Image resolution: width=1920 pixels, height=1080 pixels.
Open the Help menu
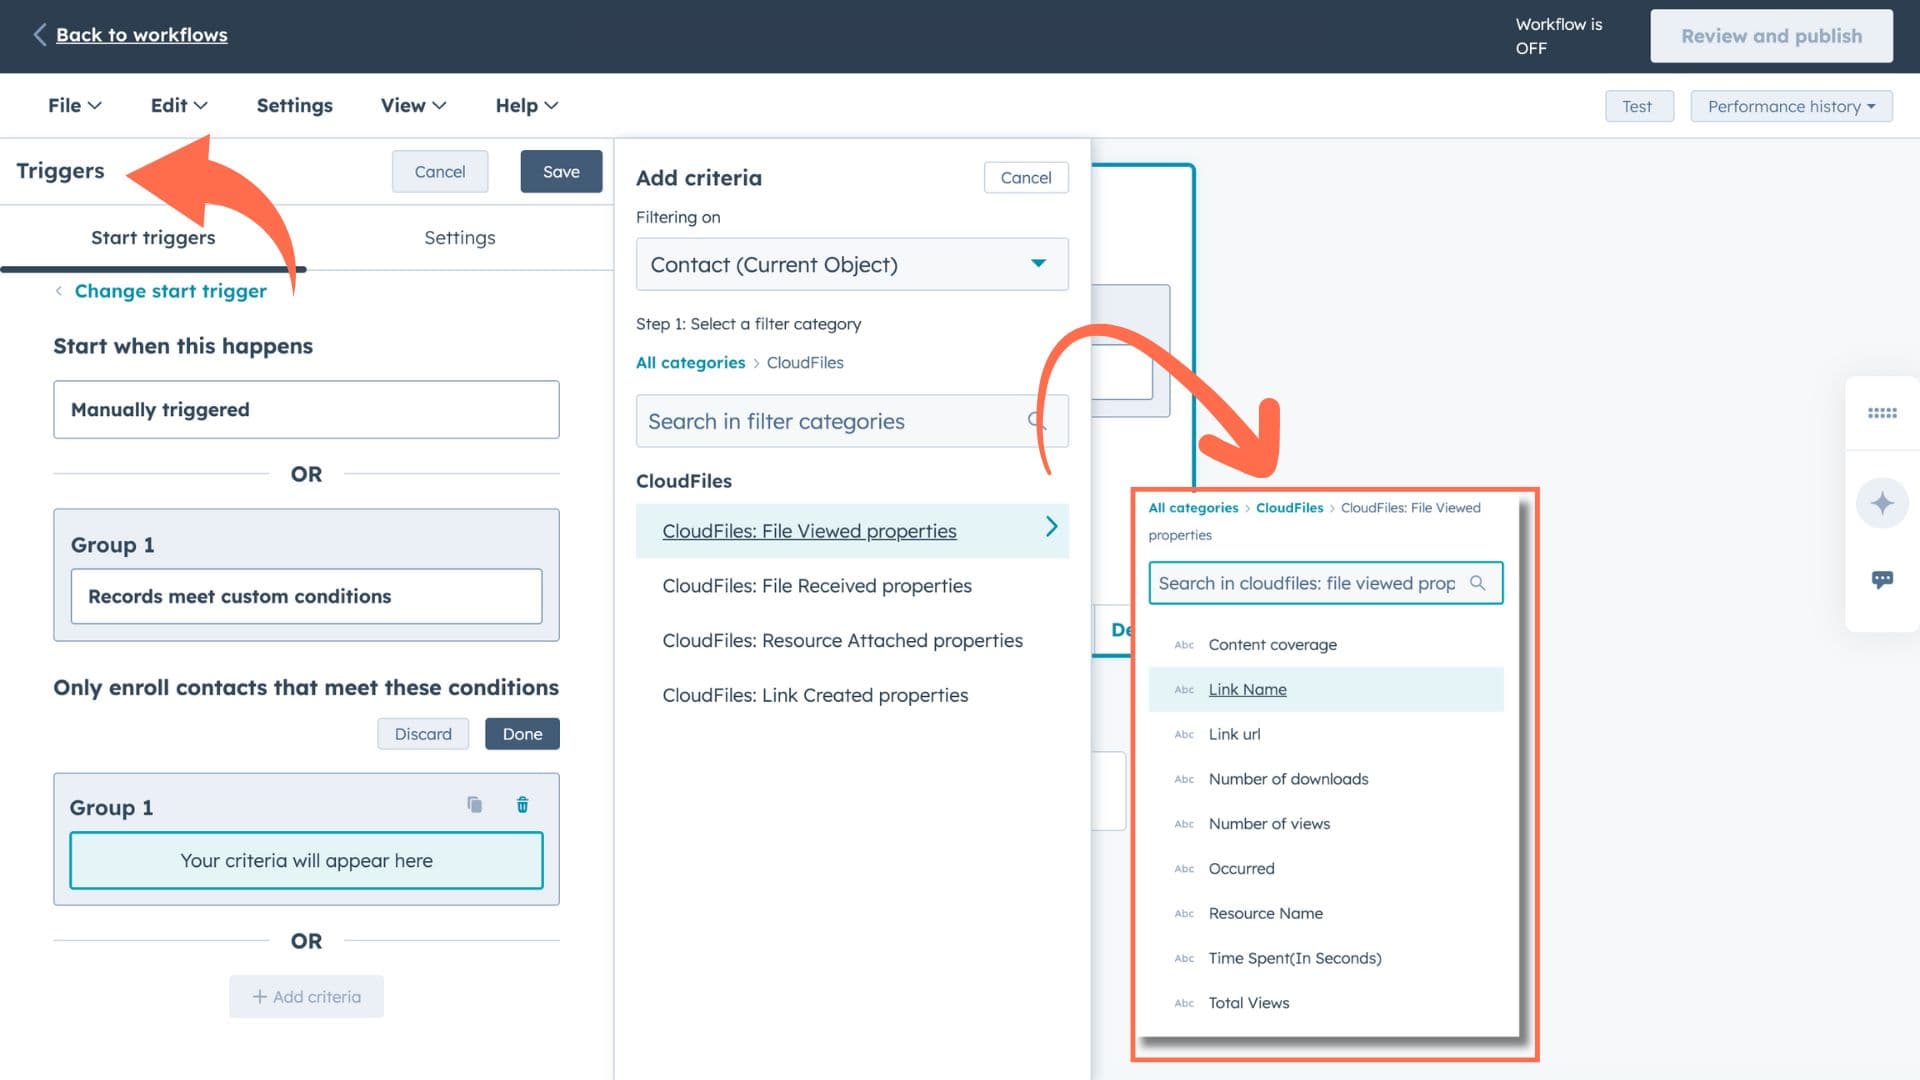[x=527, y=106]
